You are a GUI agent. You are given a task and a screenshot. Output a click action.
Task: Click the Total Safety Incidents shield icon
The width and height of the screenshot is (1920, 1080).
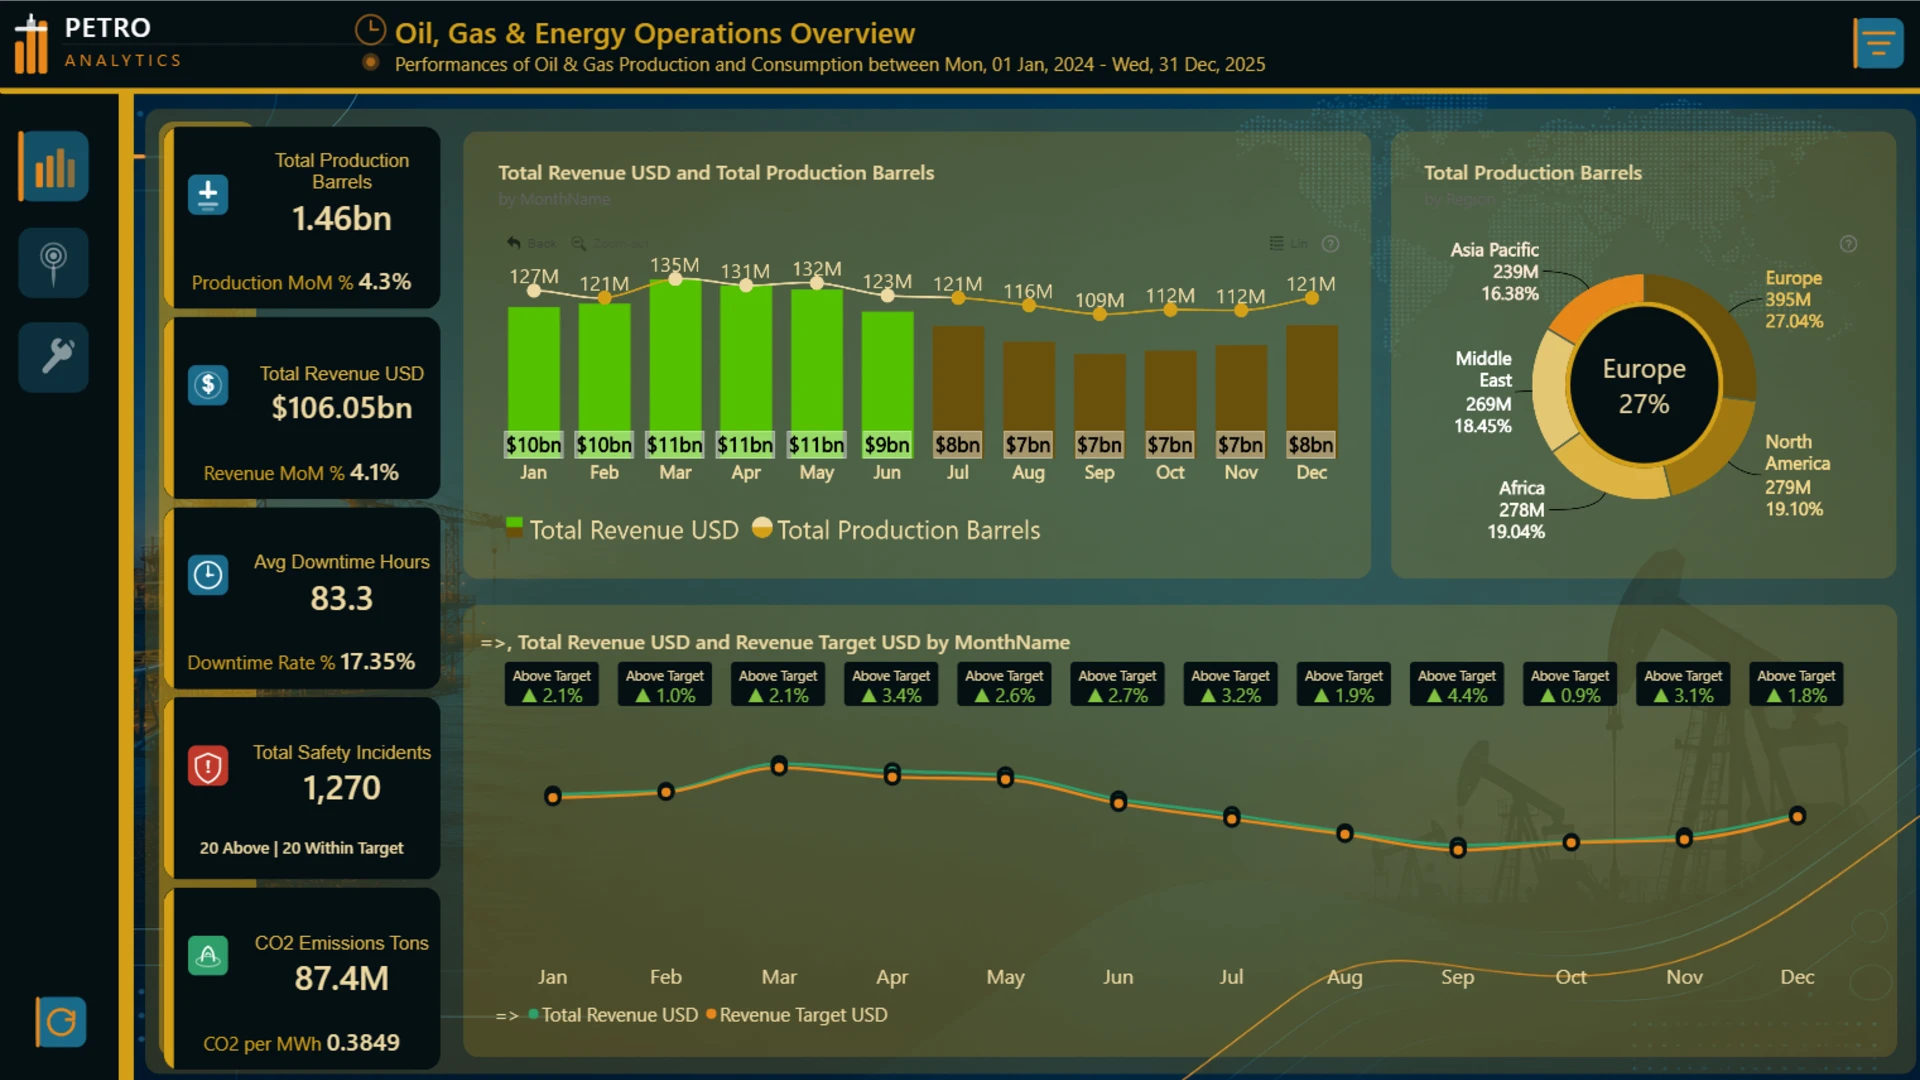point(208,767)
